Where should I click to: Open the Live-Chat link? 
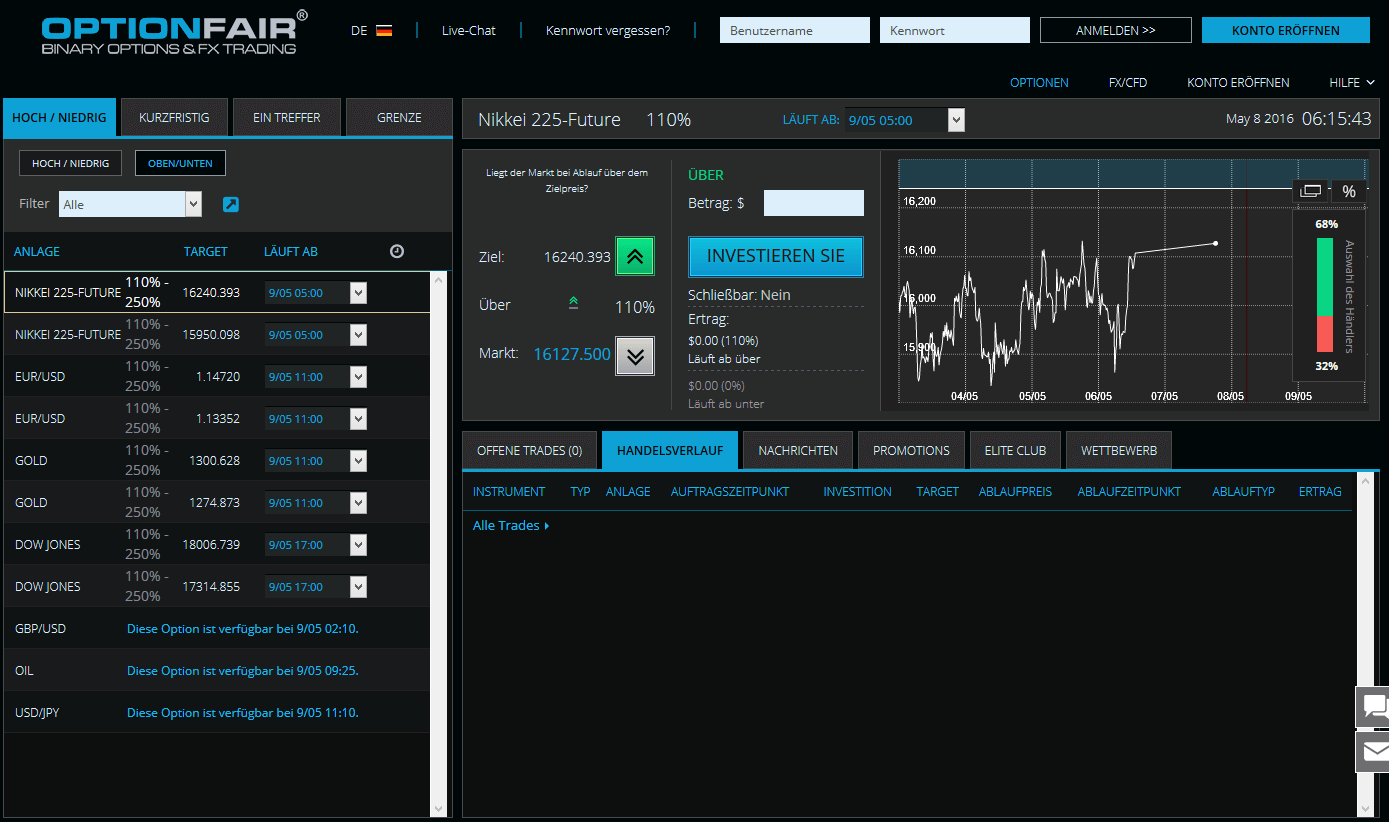(469, 31)
